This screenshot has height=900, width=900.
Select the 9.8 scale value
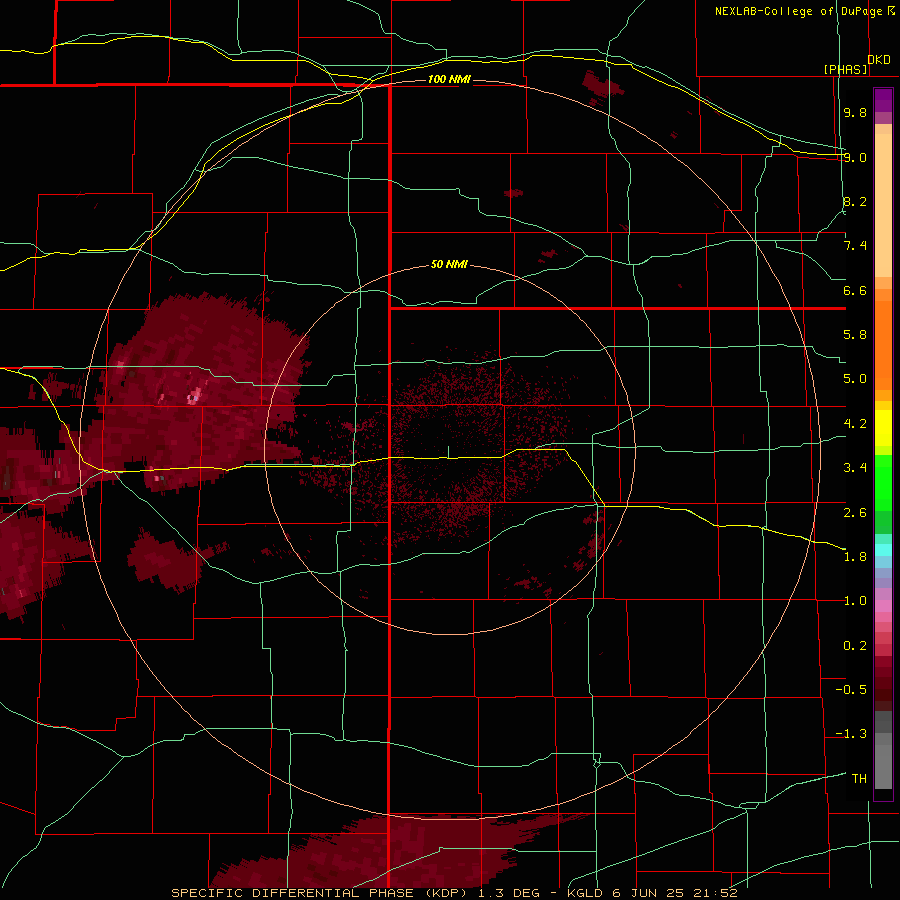[x=855, y=112]
